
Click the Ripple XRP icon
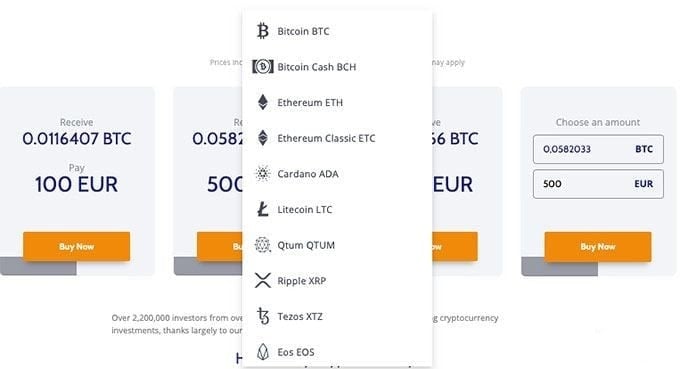pos(263,281)
